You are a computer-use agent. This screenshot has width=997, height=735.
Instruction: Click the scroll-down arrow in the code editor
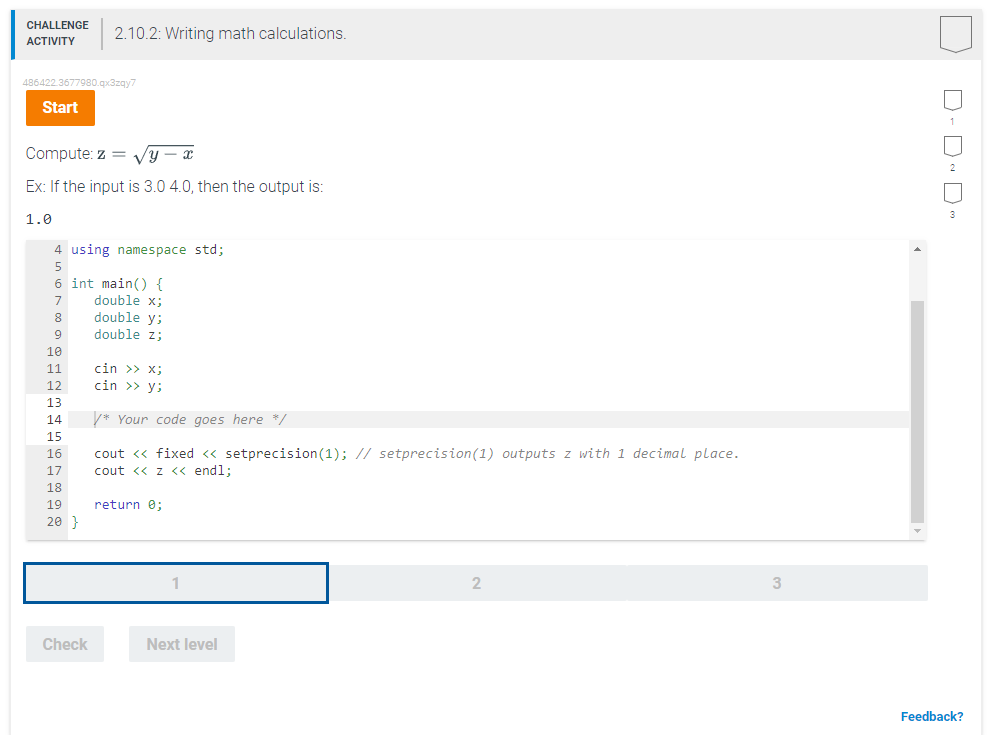[917, 531]
